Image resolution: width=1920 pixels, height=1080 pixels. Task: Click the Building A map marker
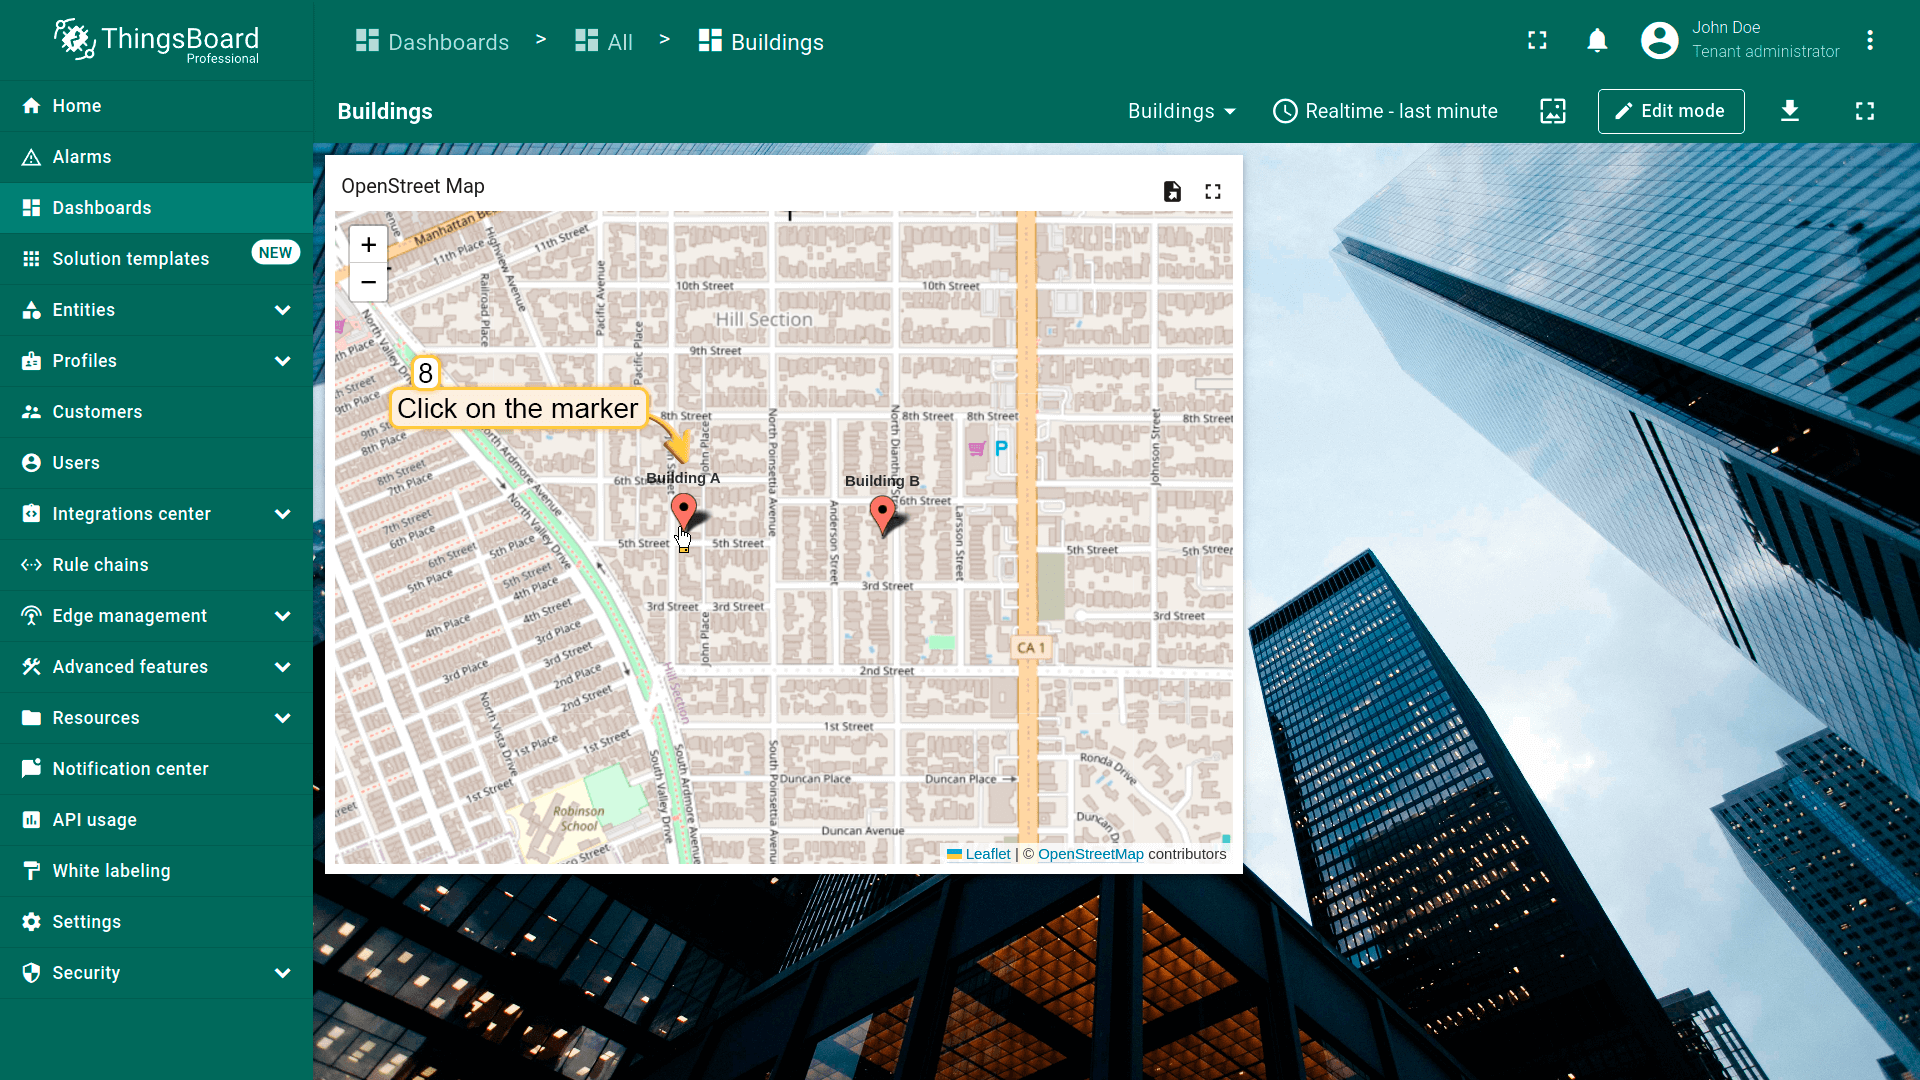(683, 511)
